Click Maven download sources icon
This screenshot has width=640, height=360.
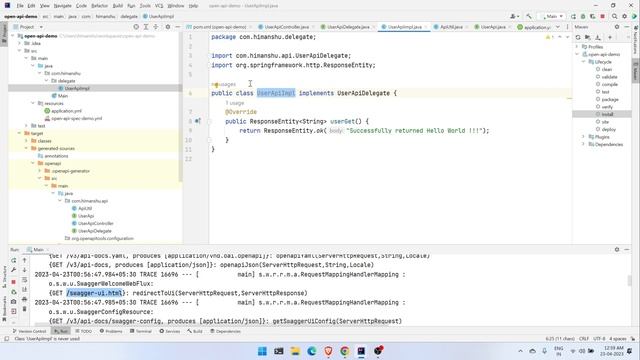[x=598, y=38]
